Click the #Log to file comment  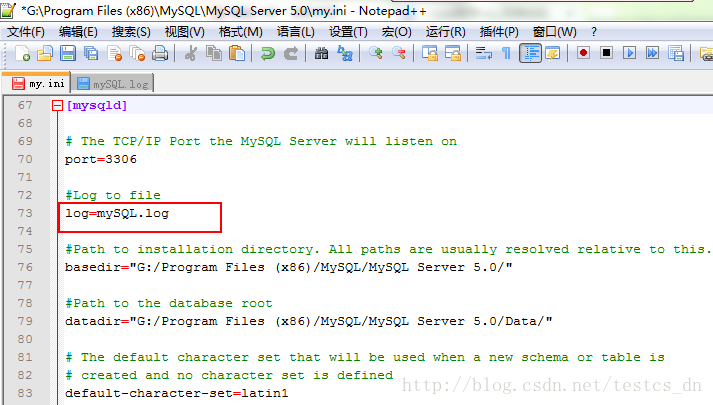113,195
